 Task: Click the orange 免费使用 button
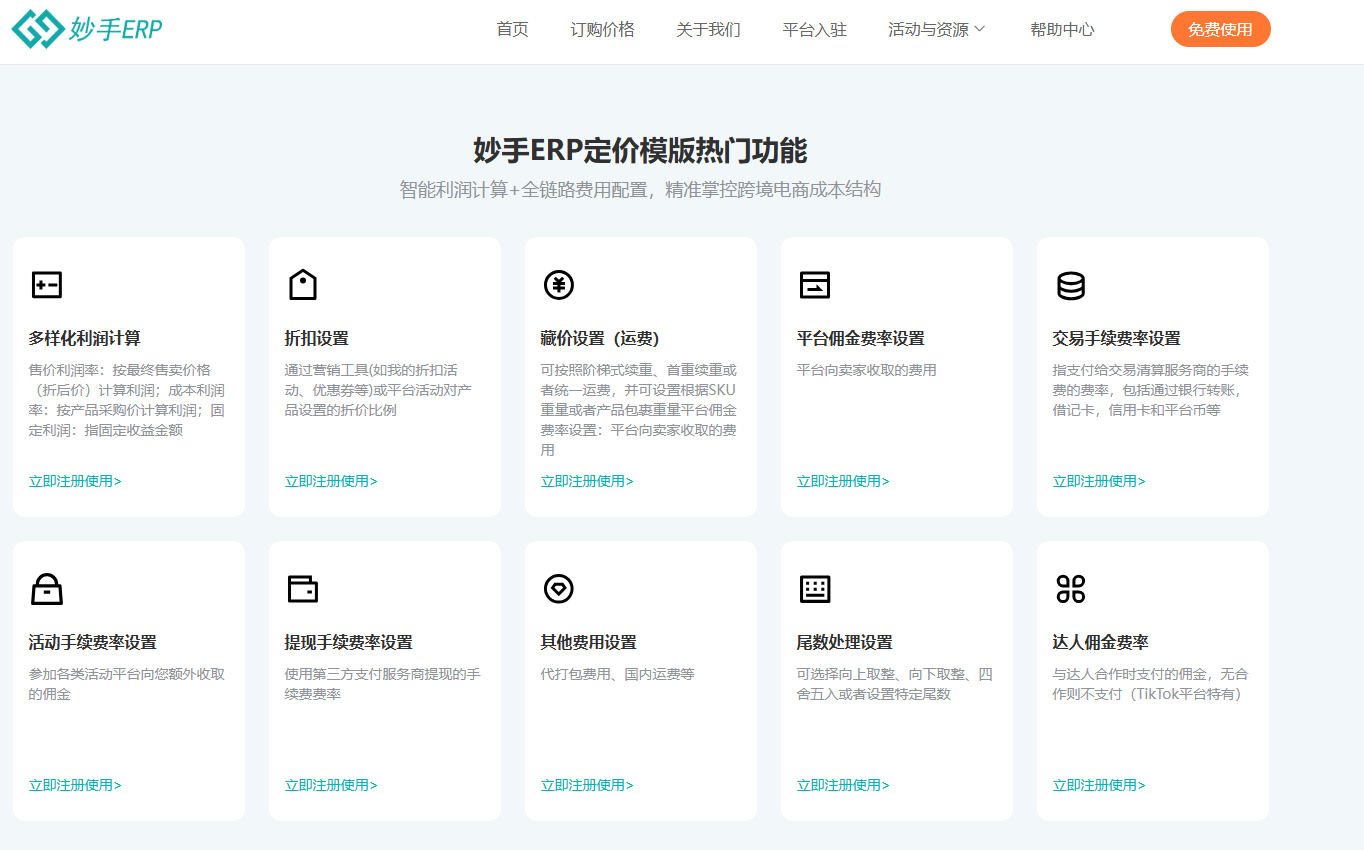pyautogui.click(x=1220, y=29)
